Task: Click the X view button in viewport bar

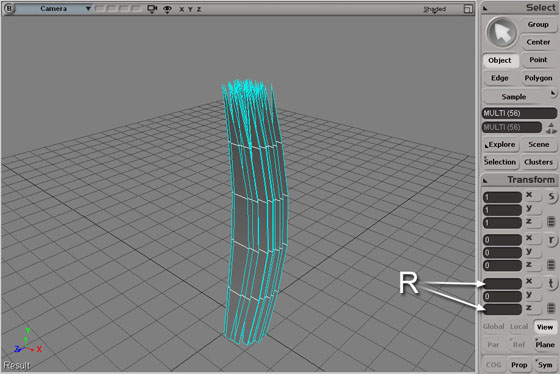Action: pos(181,9)
